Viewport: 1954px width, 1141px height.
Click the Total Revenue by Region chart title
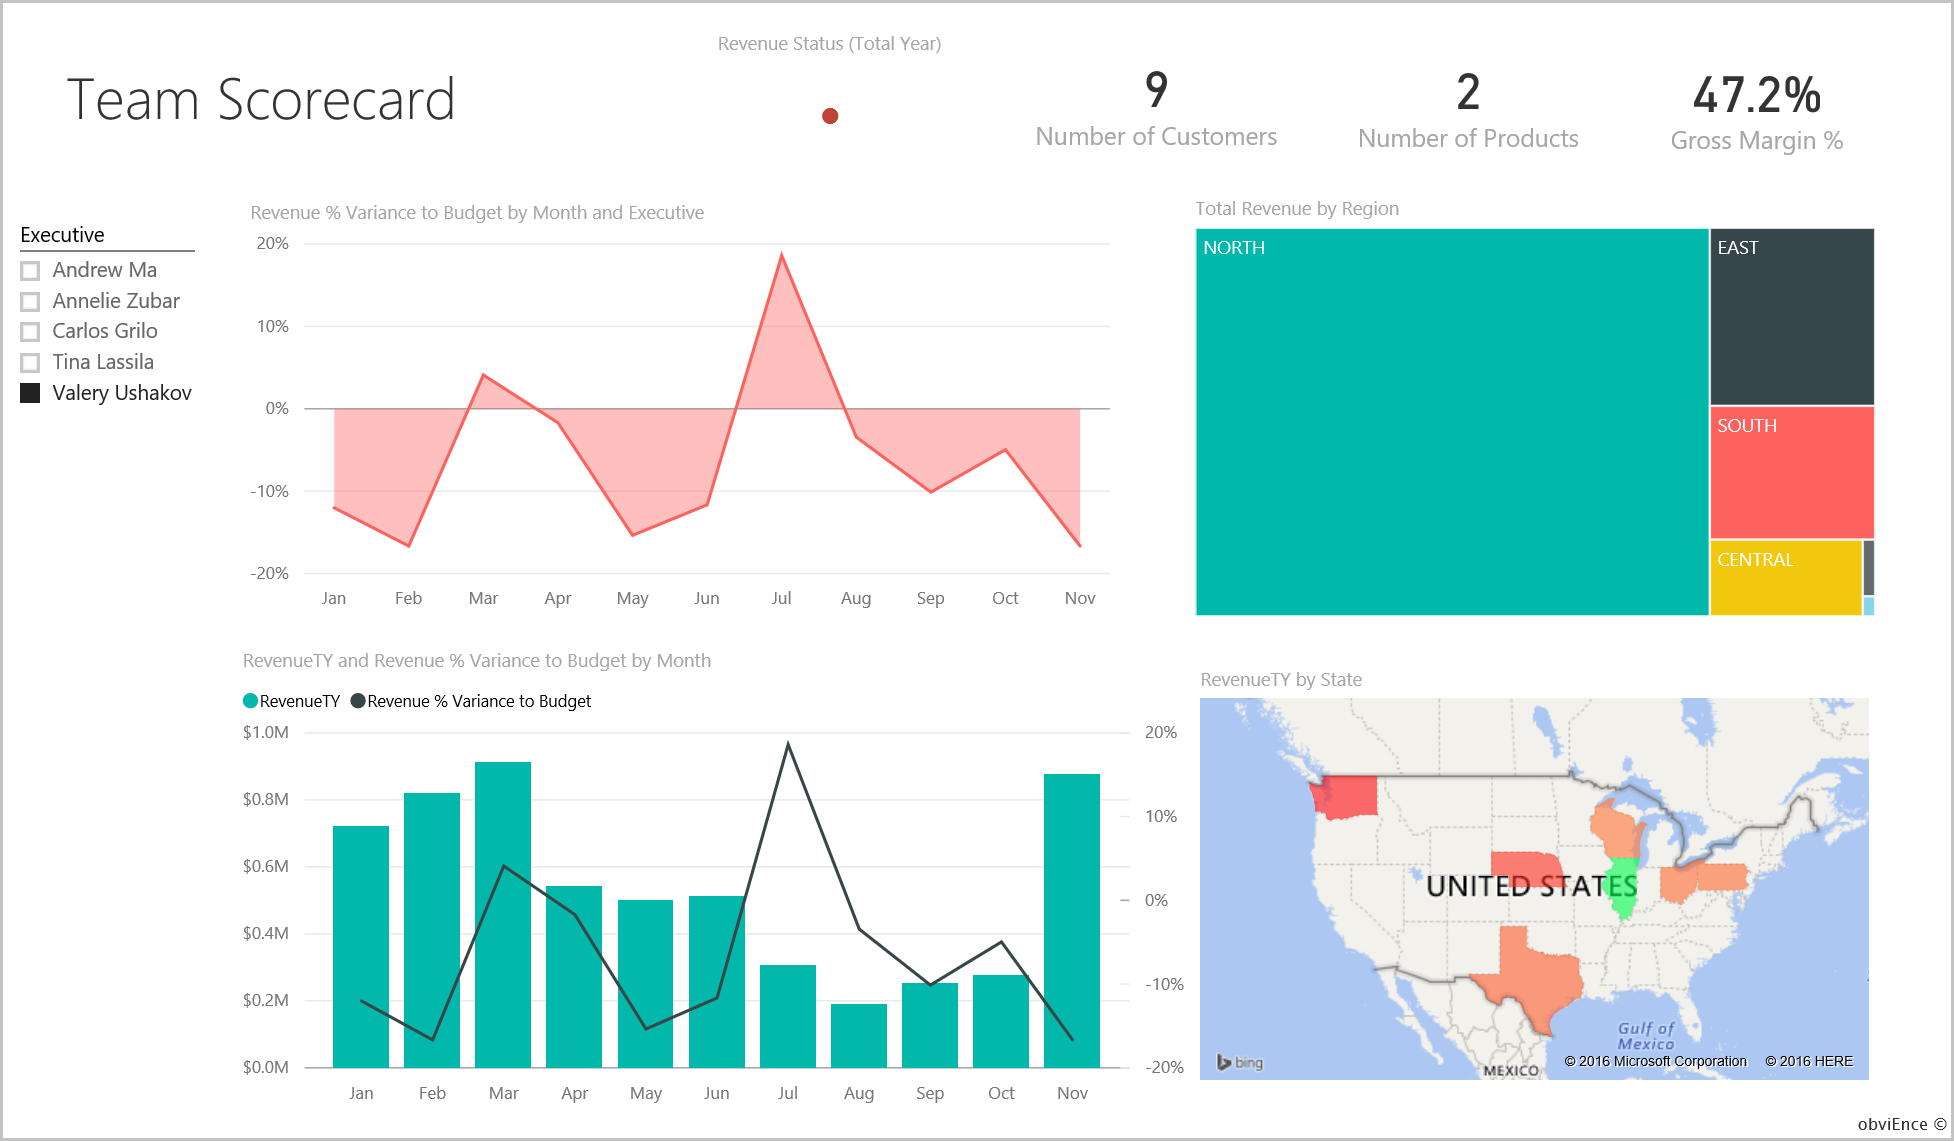click(x=1297, y=208)
